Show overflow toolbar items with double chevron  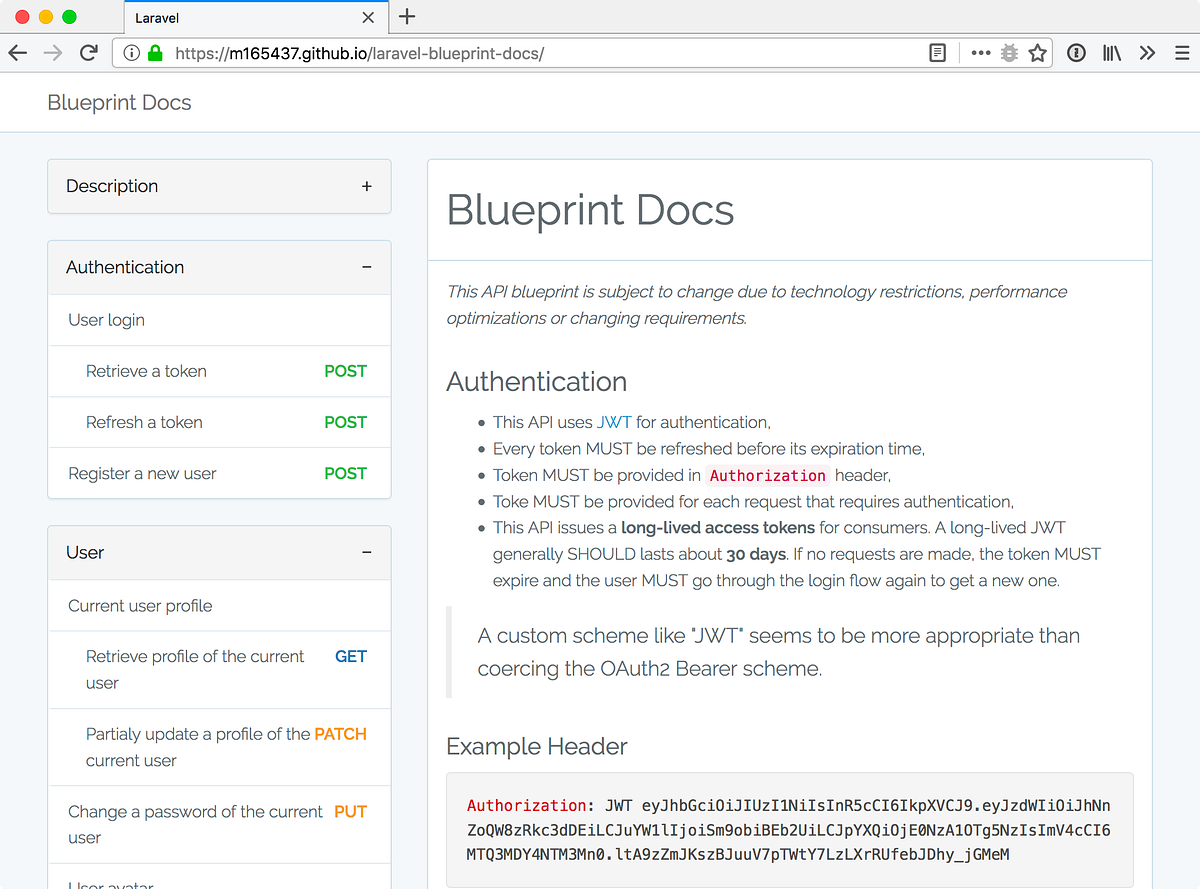(x=1147, y=53)
